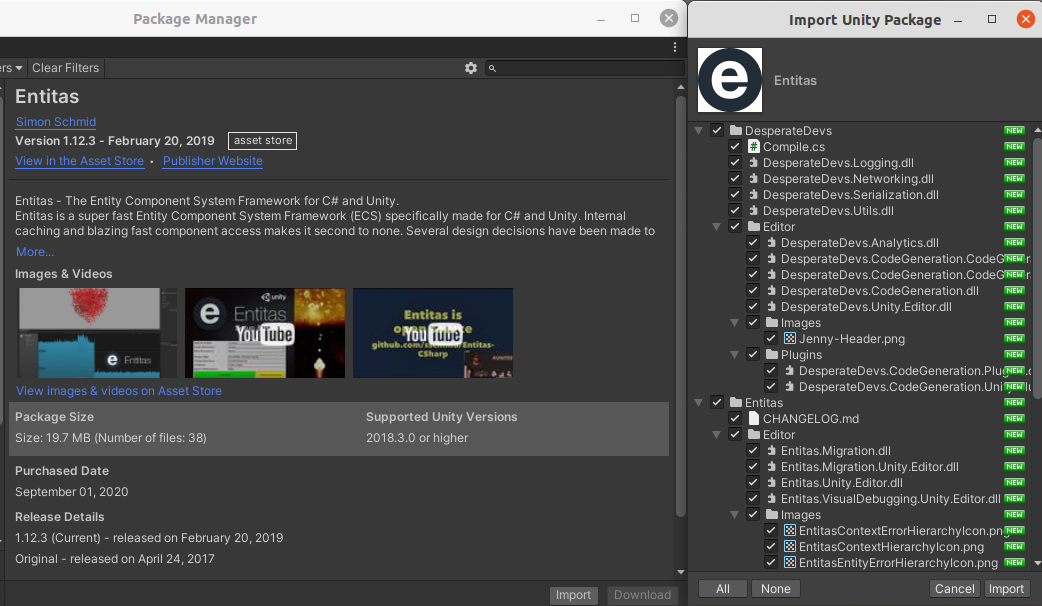Click the DesperateDevs.Utils.dll plugin icon
Screen dimensions: 1042x606
[x=754, y=210]
